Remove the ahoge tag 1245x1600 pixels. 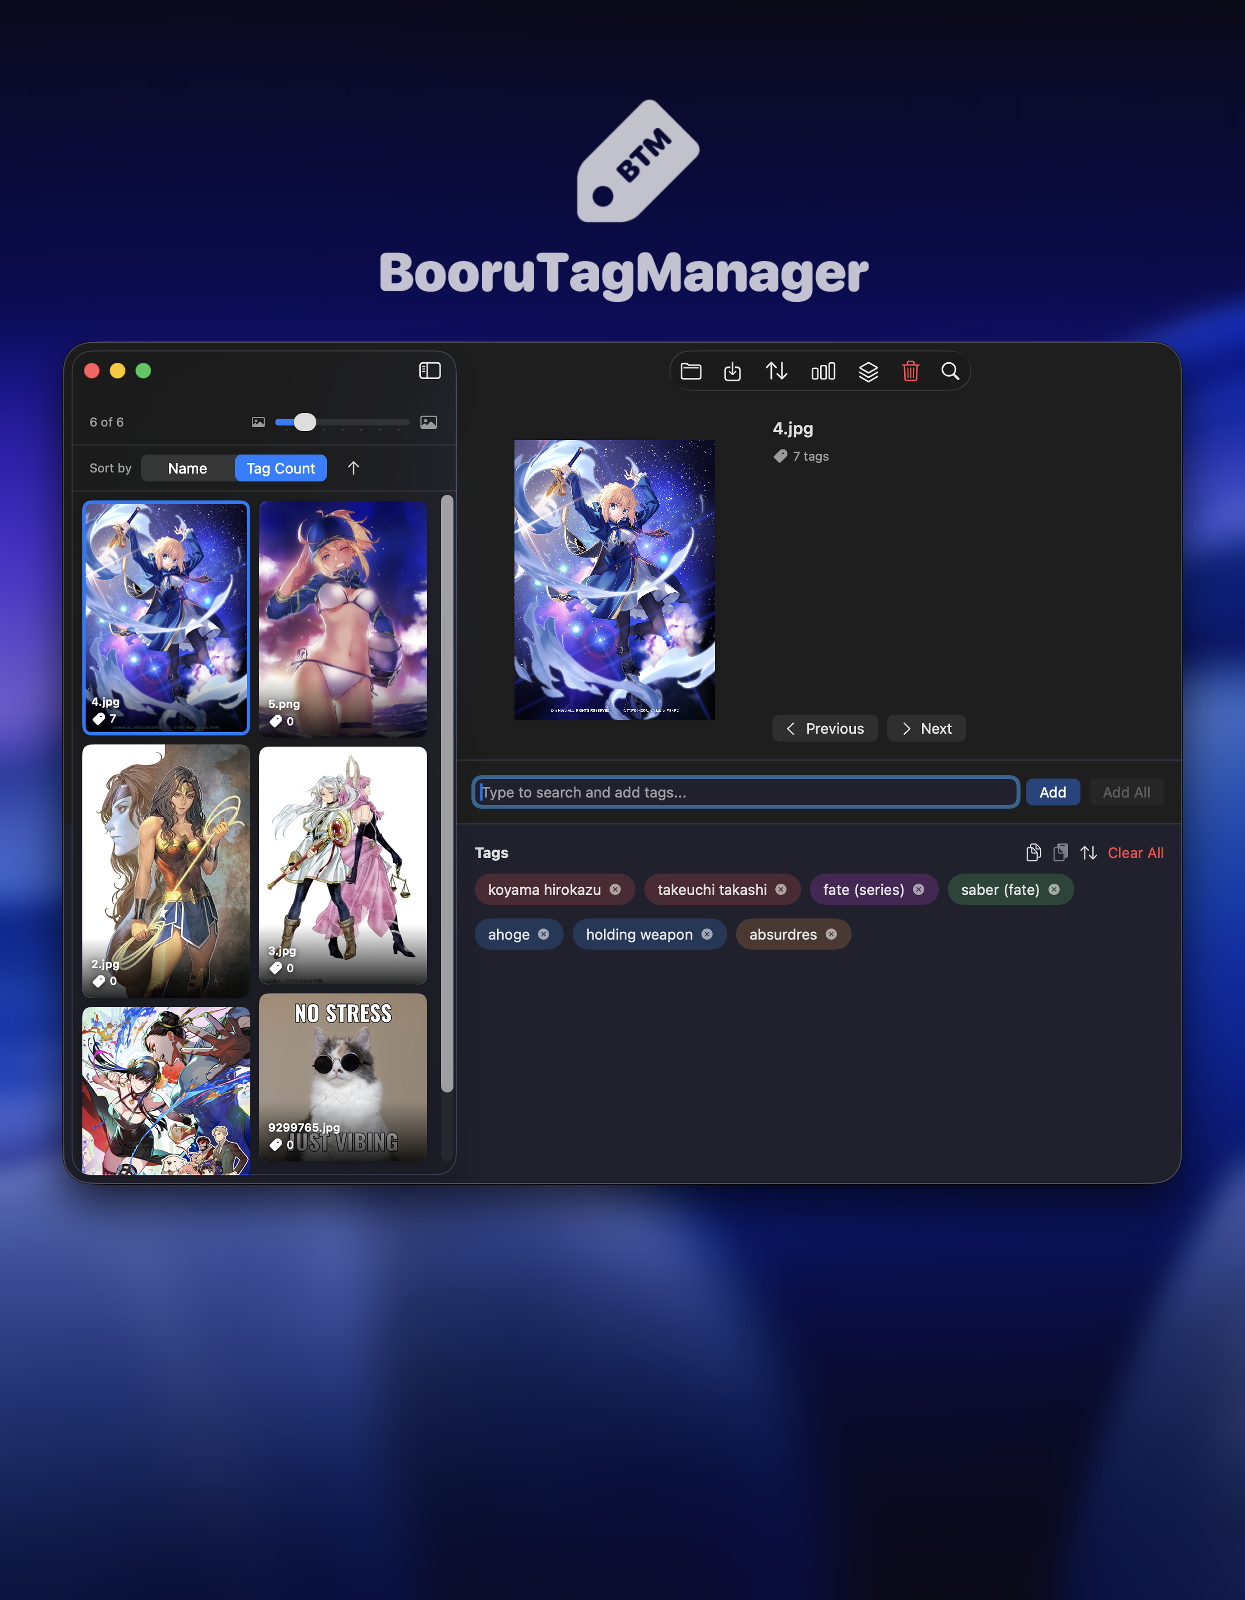click(x=544, y=935)
